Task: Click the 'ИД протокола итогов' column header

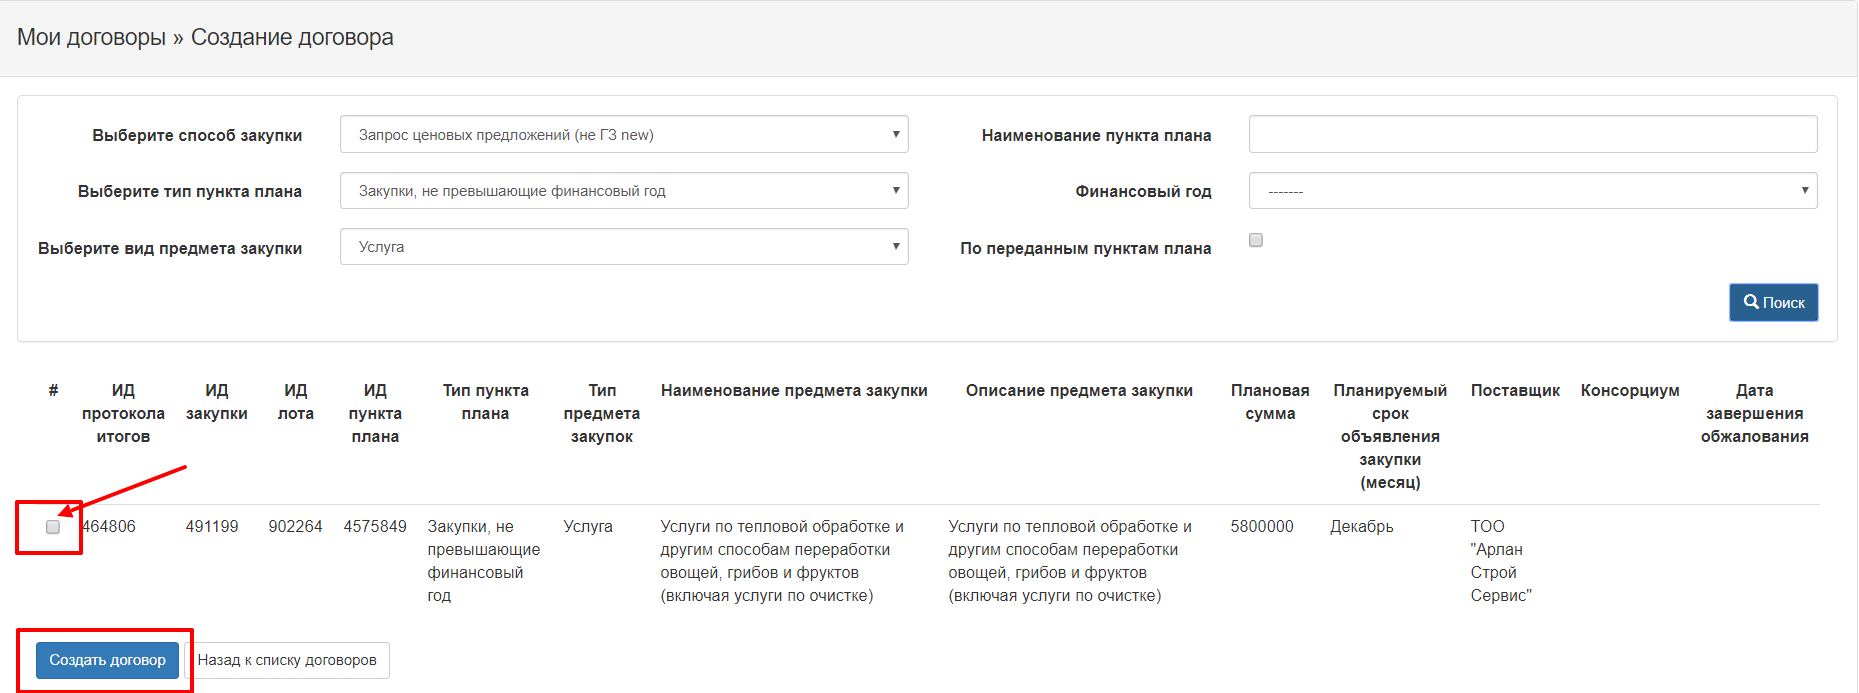Action: [123, 413]
